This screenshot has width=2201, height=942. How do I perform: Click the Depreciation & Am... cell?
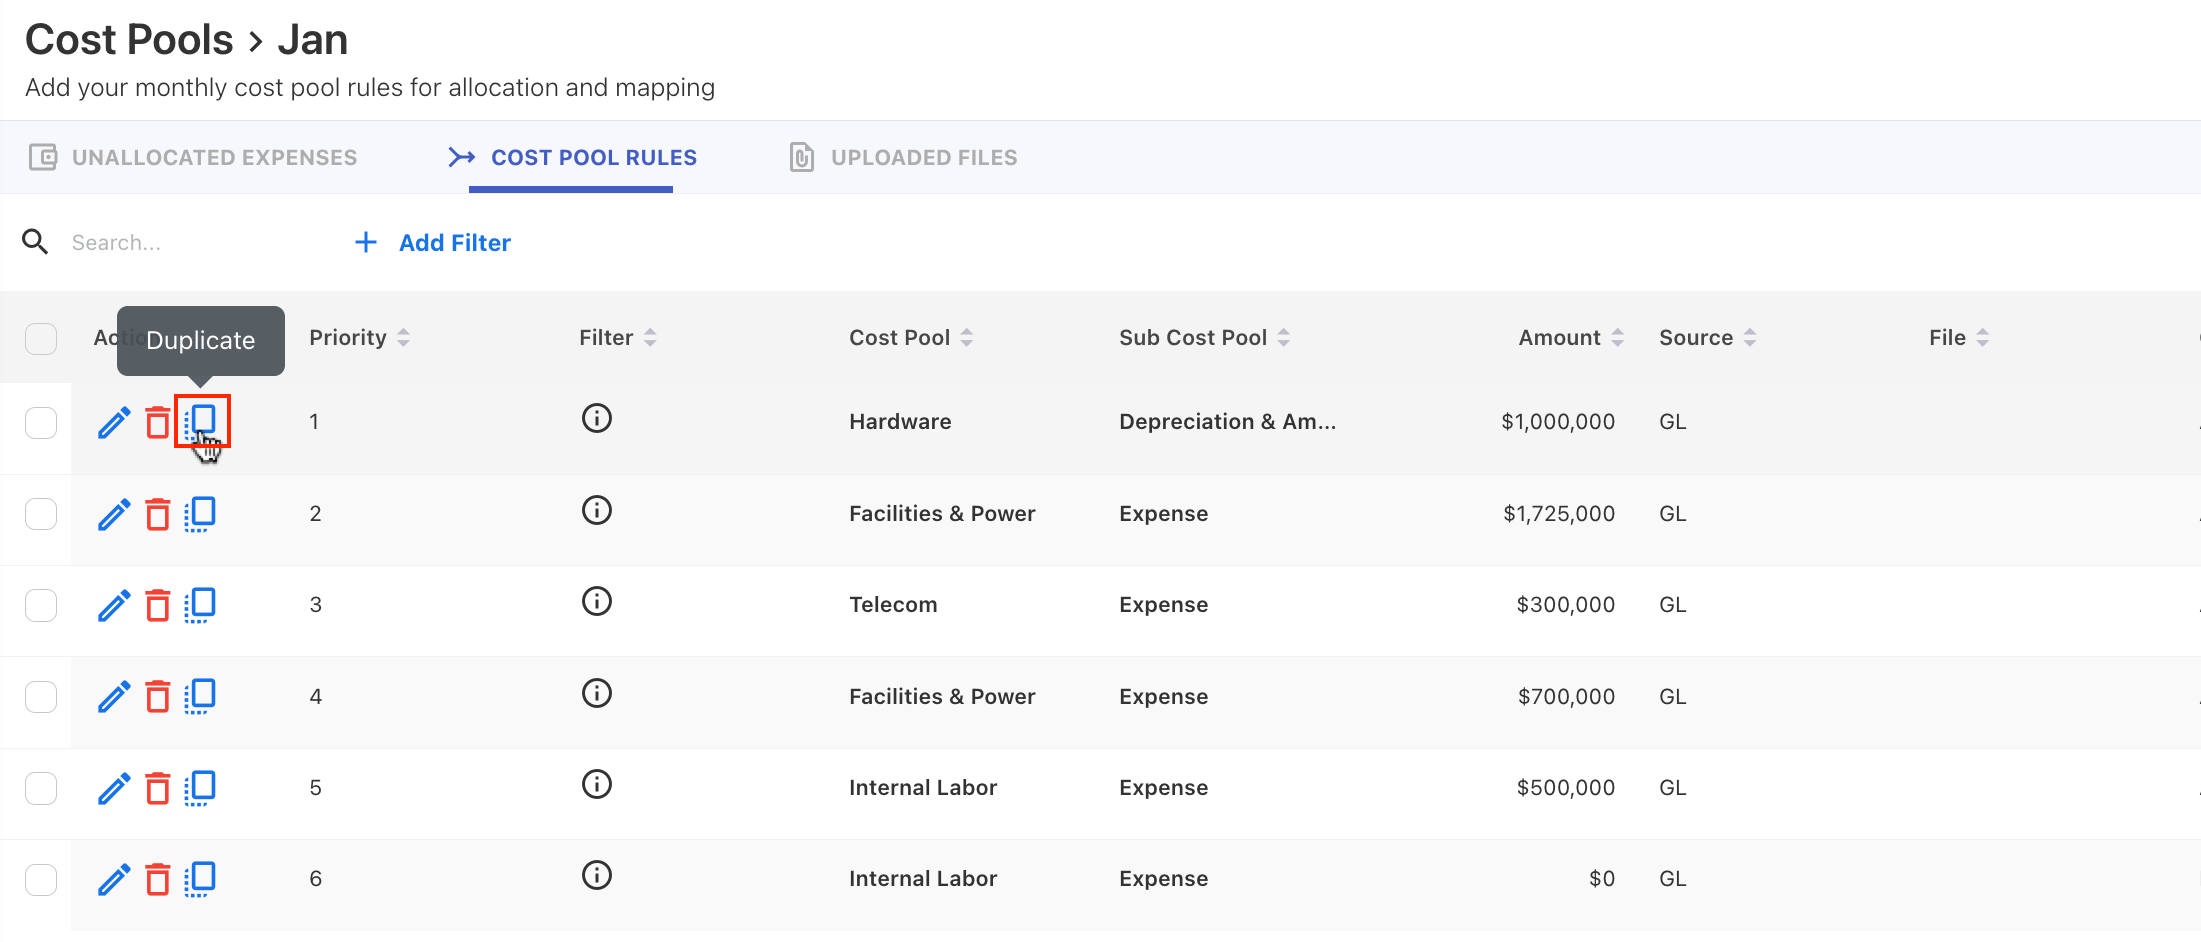pos(1227,422)
